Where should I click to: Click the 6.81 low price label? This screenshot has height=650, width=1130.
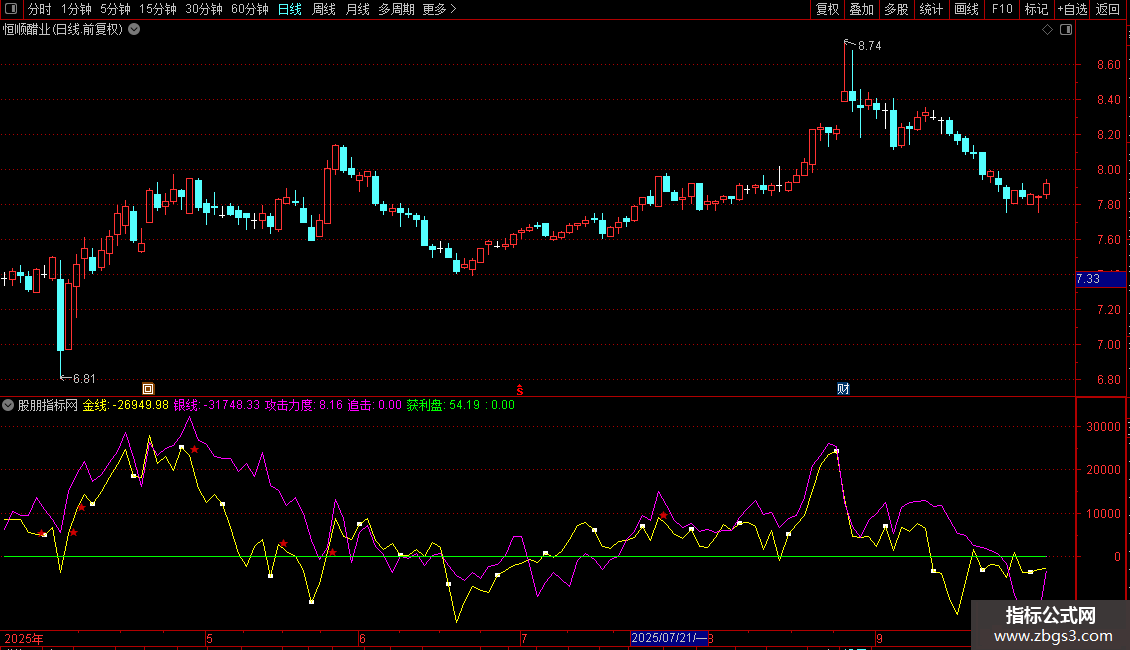pos(84,379)
